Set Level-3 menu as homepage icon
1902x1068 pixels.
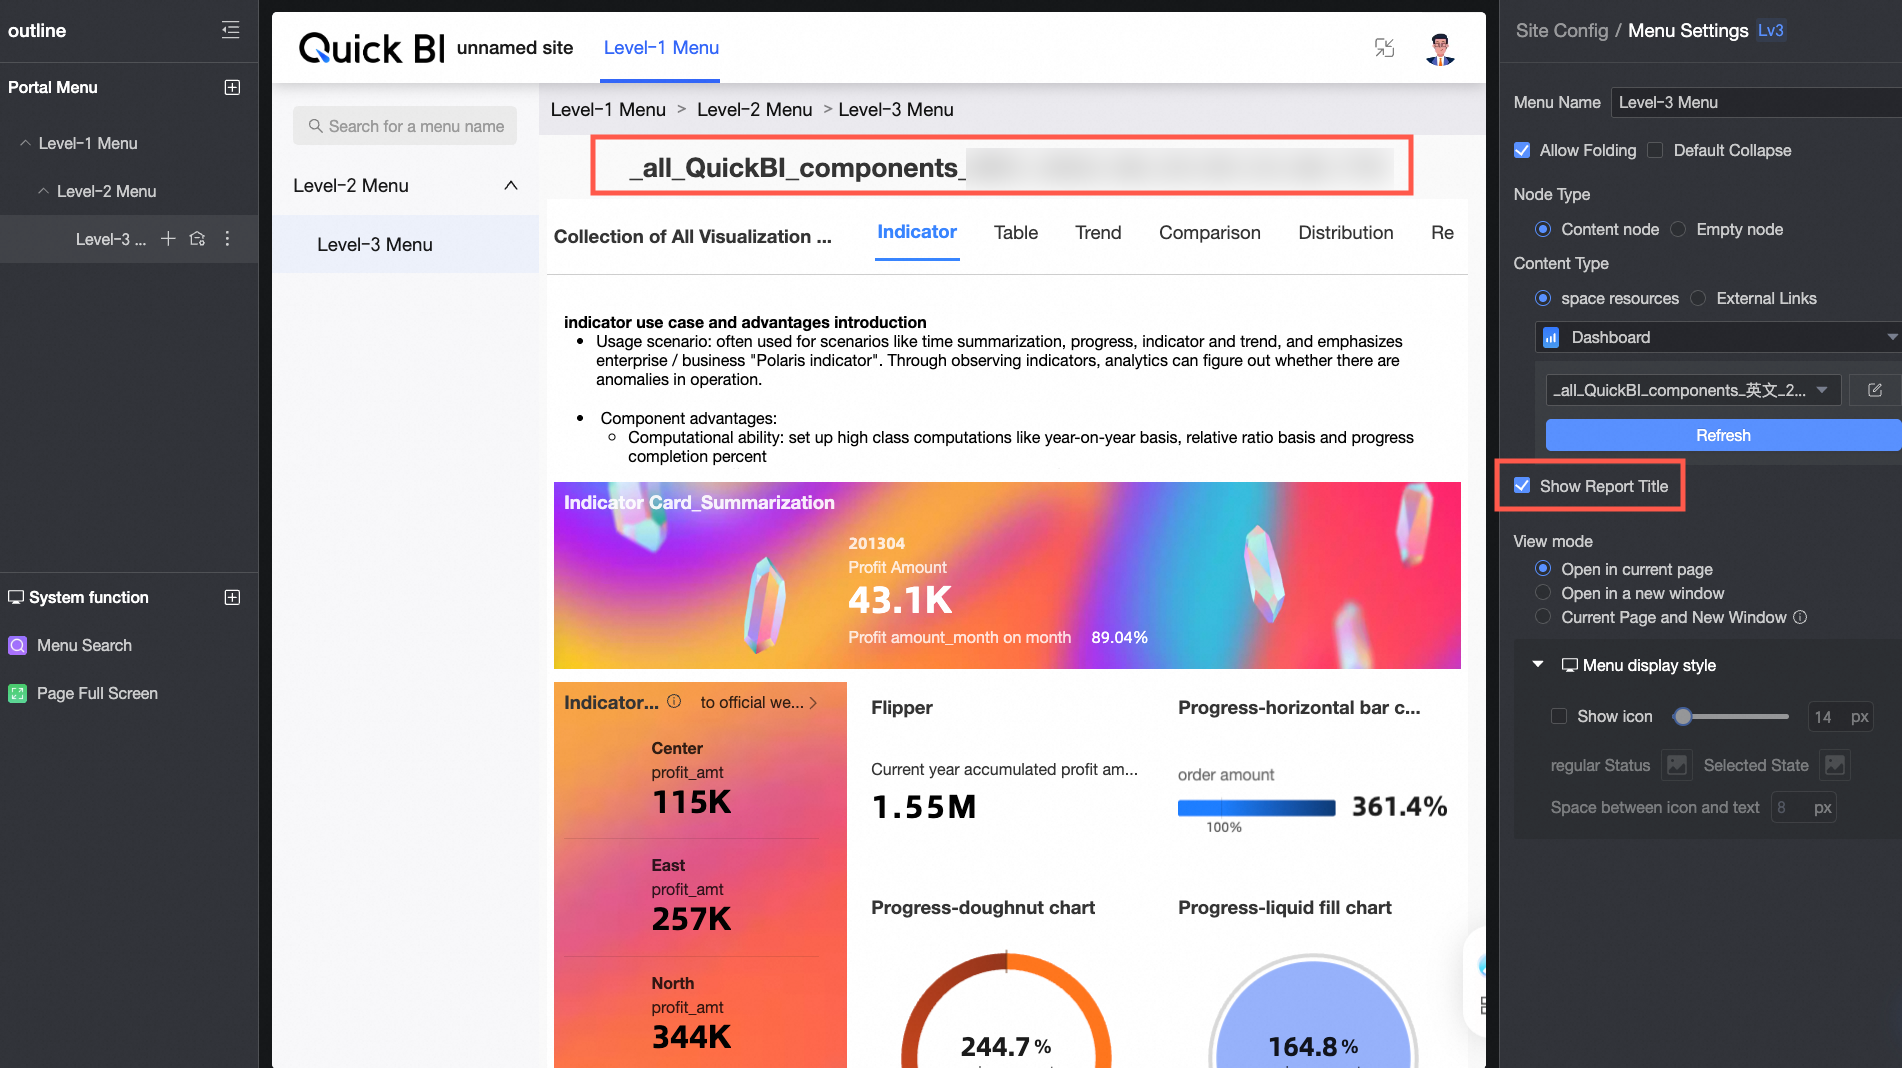point(197,239)
